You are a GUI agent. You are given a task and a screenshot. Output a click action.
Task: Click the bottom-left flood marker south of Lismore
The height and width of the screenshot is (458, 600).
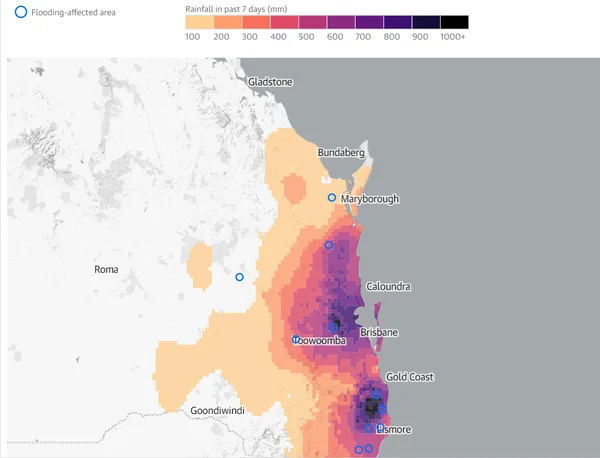coord(358,449)
